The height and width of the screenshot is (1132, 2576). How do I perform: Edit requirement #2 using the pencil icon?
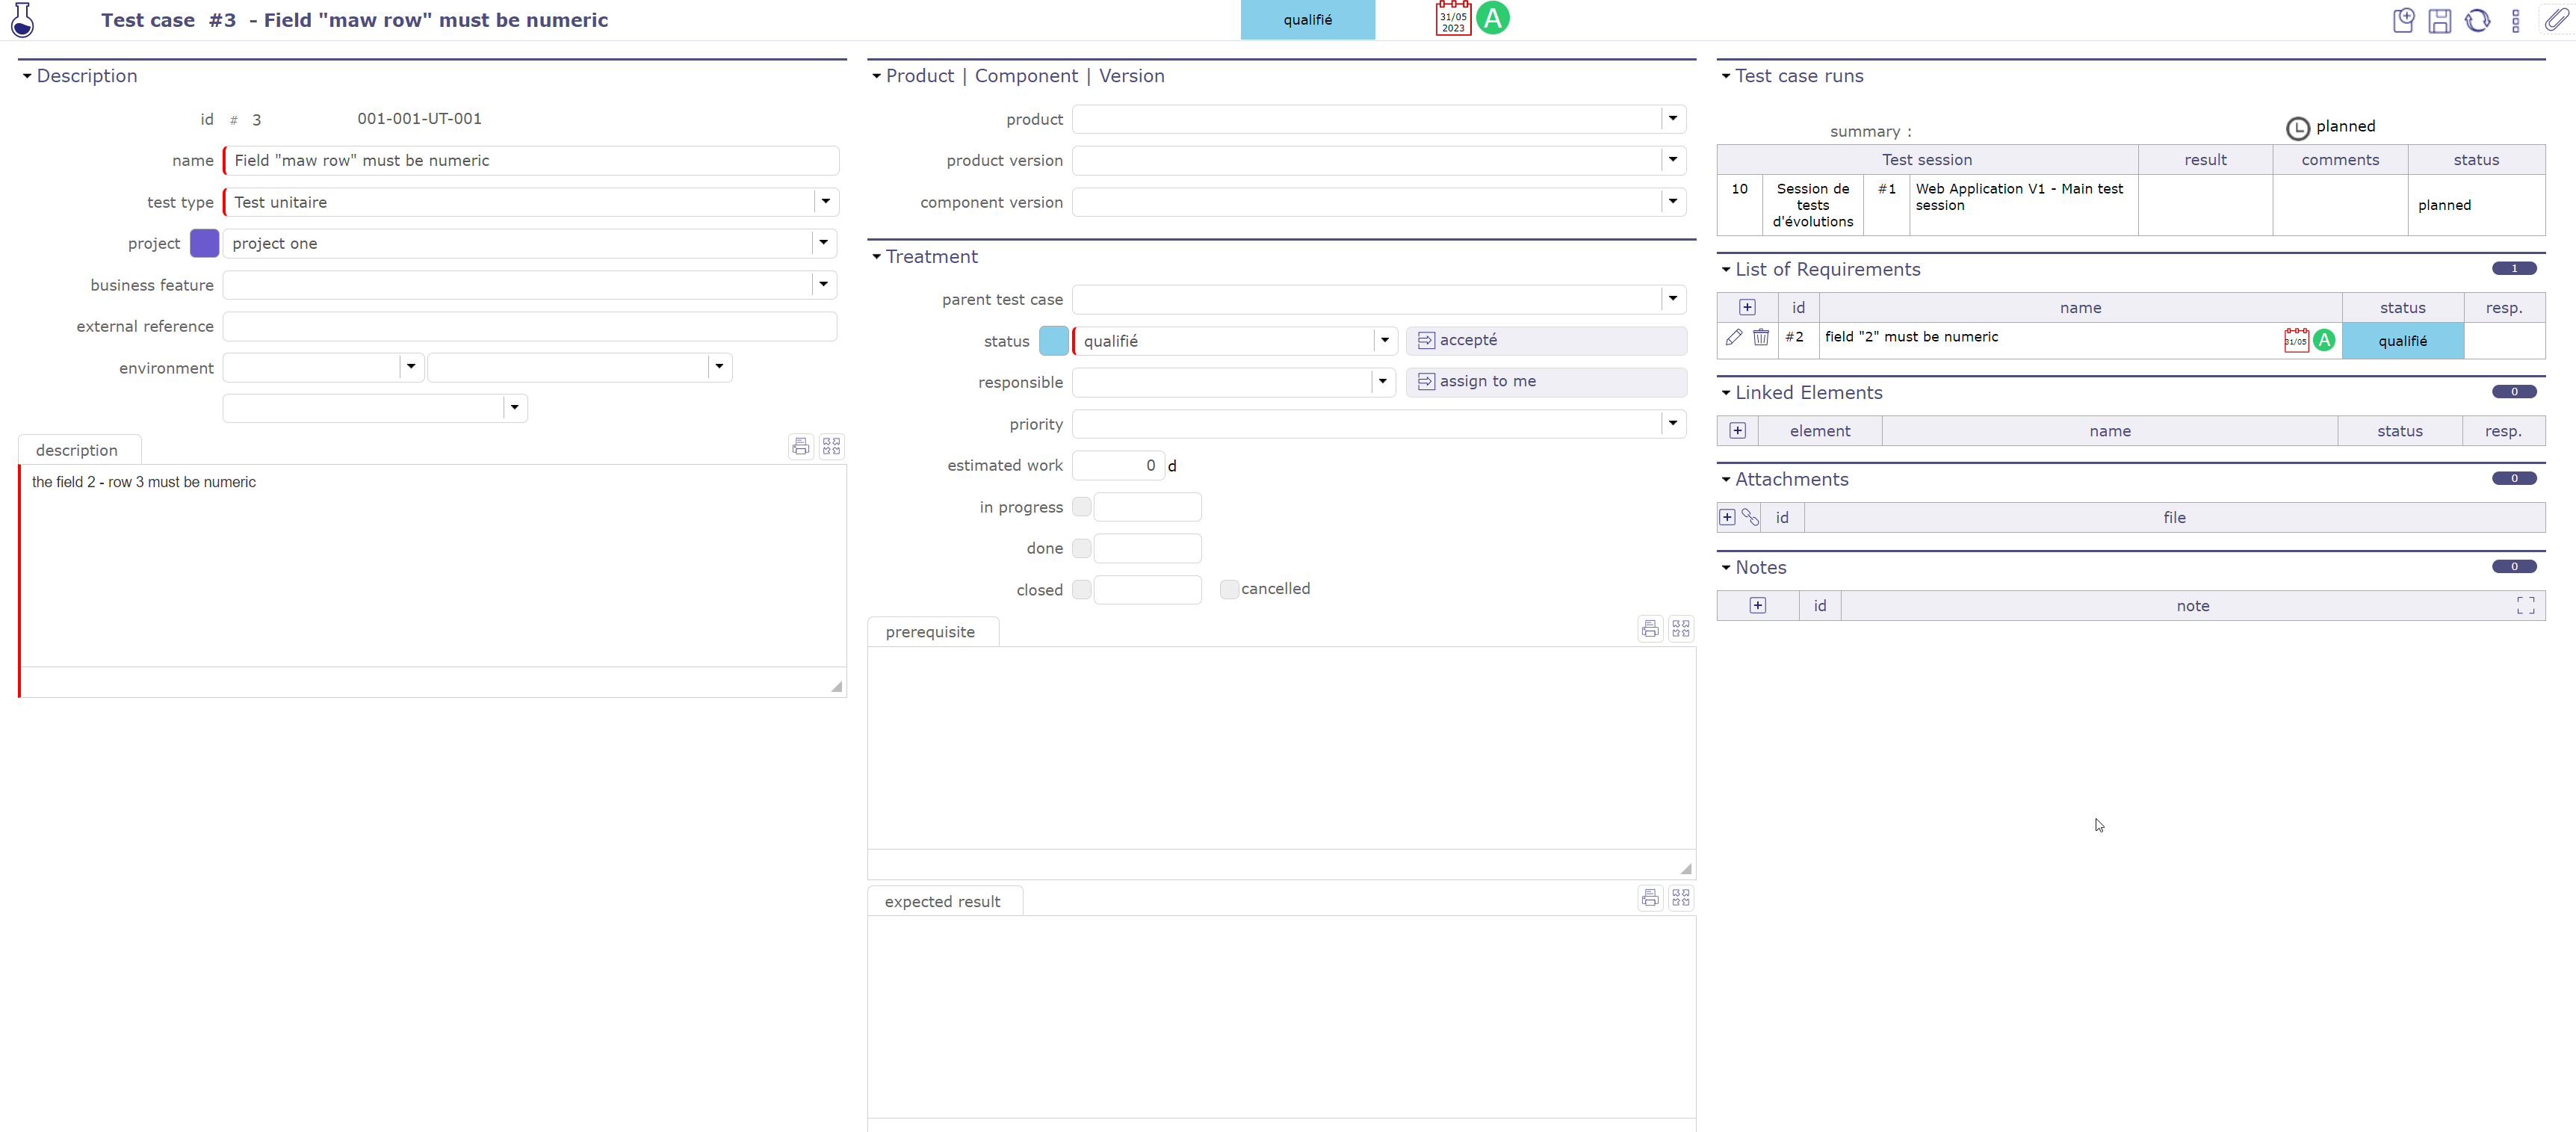point(1734,338)
